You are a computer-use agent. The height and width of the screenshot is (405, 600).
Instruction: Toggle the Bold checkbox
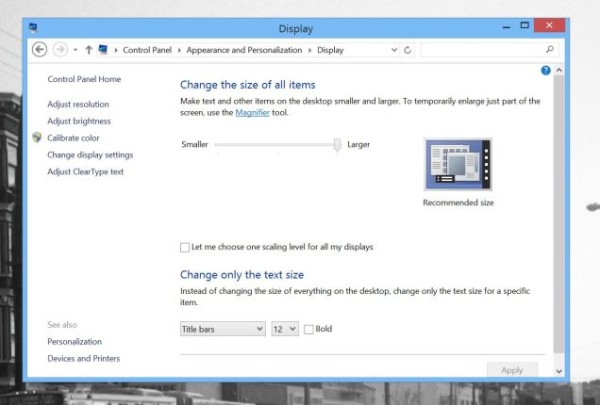(x=309, y=329)
